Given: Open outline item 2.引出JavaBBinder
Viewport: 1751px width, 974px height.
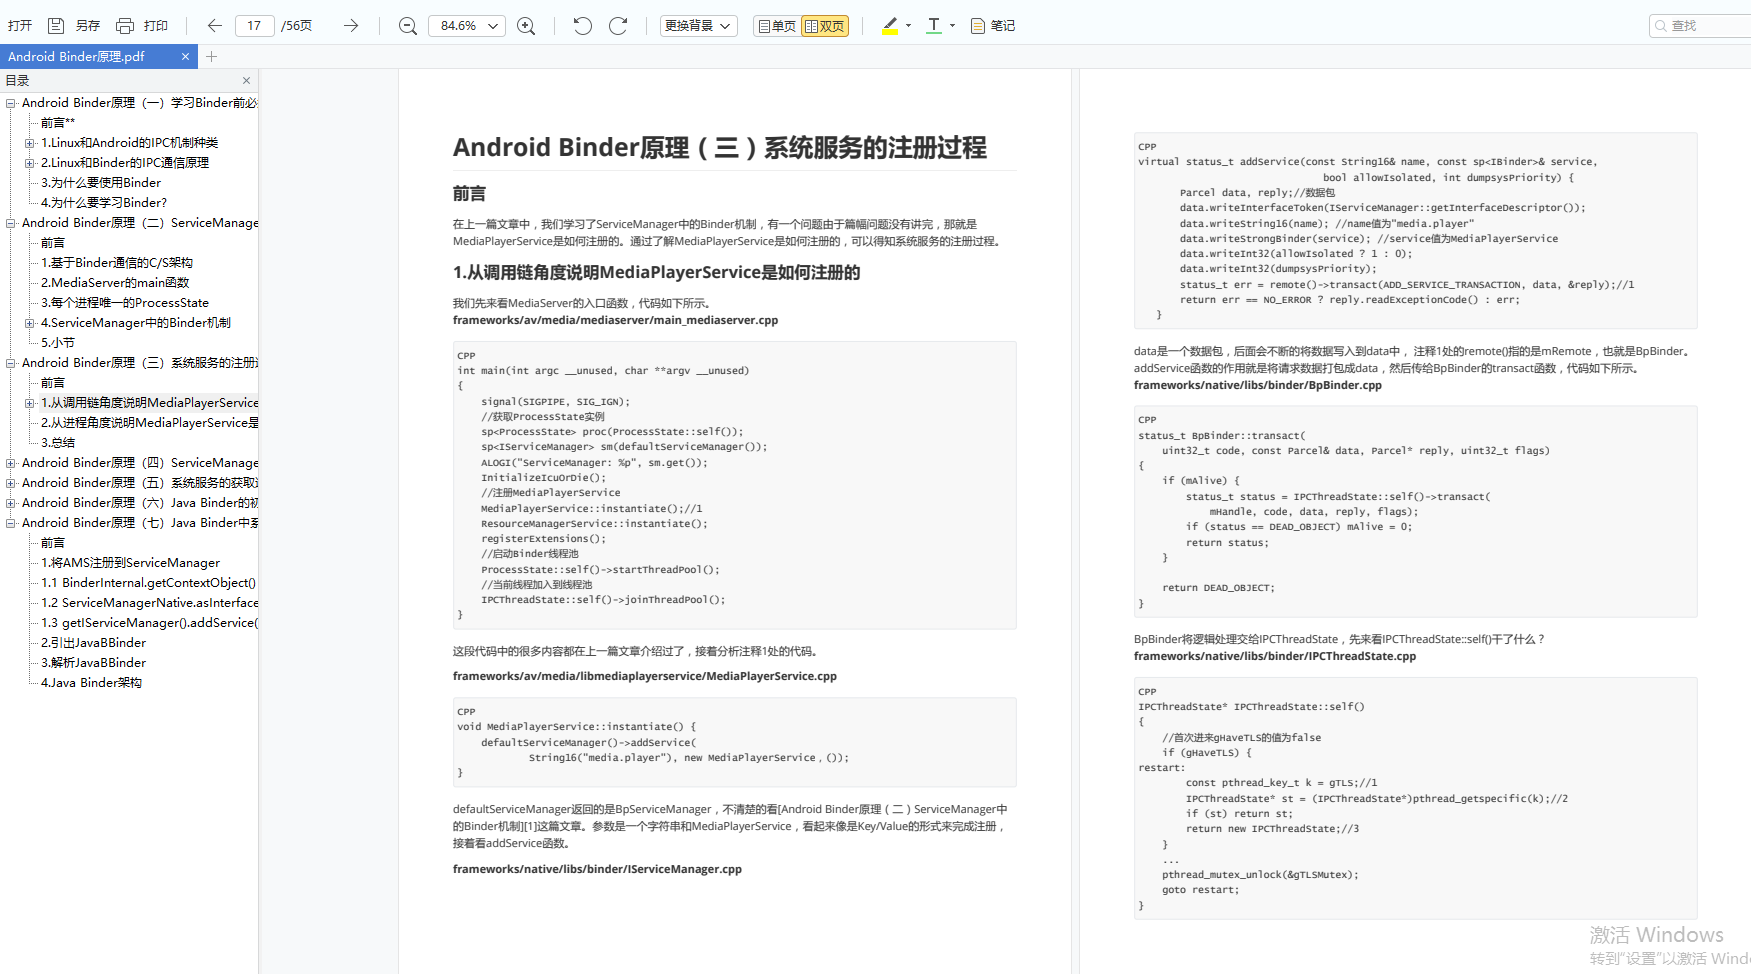Looking at the screenshot, I should coord(93,643).
